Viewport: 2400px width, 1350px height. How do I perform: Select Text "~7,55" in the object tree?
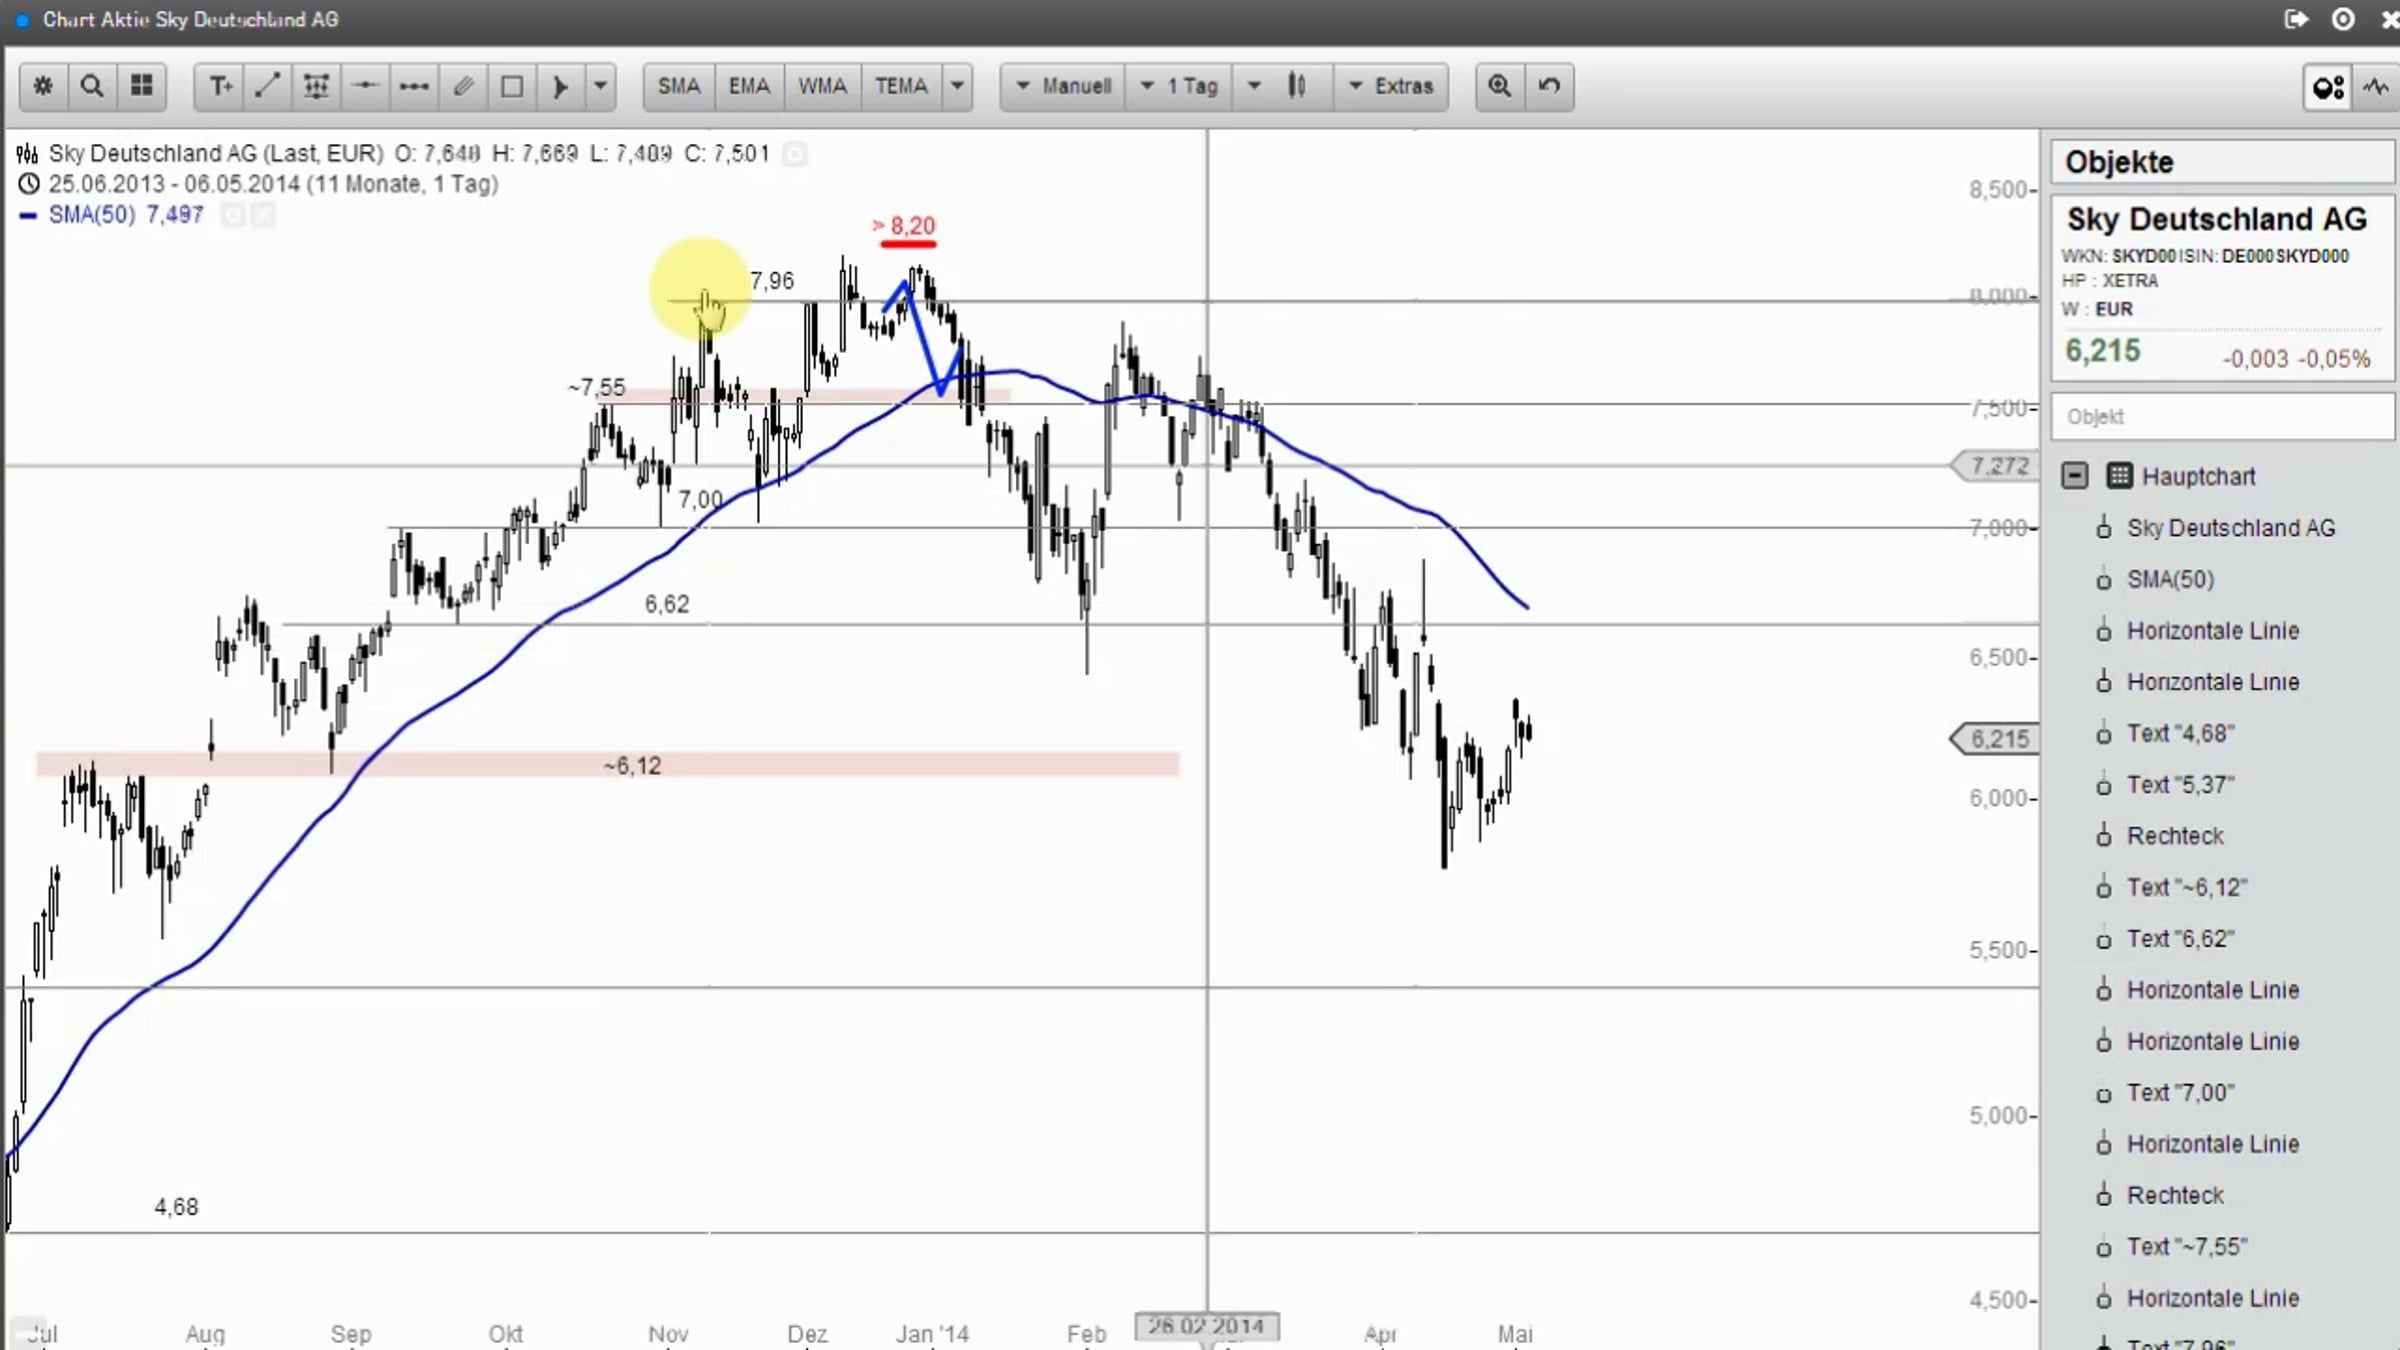2187,1247
